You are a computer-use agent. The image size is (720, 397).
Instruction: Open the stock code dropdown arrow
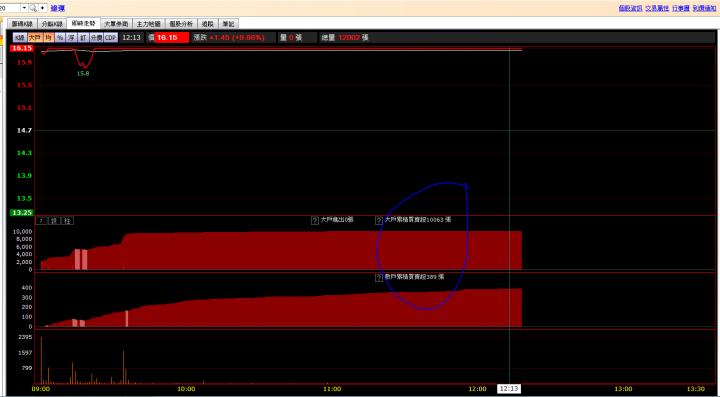pyautogui.click(x=24, y=8)
